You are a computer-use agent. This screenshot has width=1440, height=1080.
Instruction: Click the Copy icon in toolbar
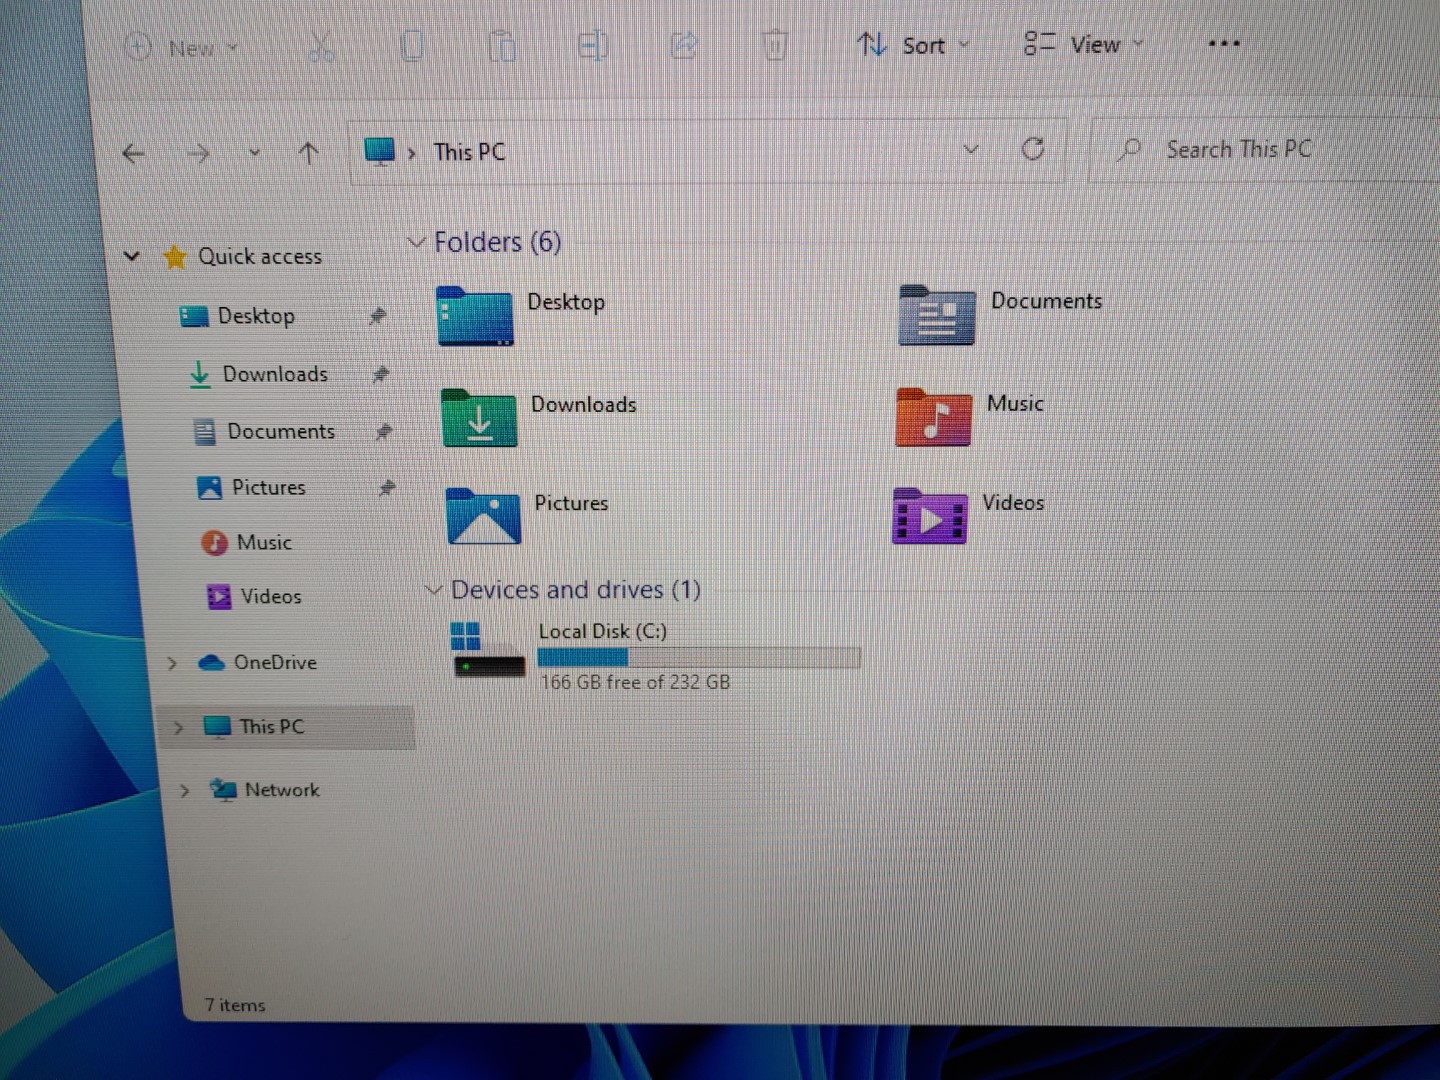click(412, 46)
